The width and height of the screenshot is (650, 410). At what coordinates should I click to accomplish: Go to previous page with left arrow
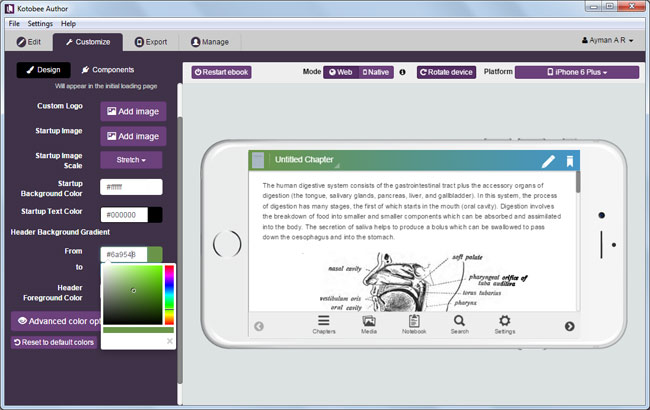tap(259, 326)
